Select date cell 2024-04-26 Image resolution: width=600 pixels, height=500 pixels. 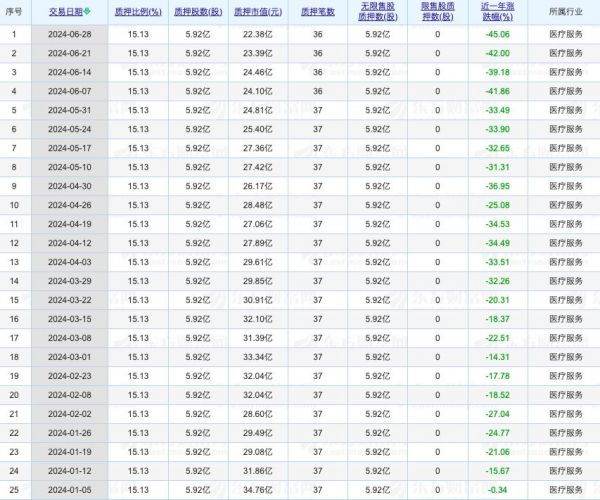70,205
